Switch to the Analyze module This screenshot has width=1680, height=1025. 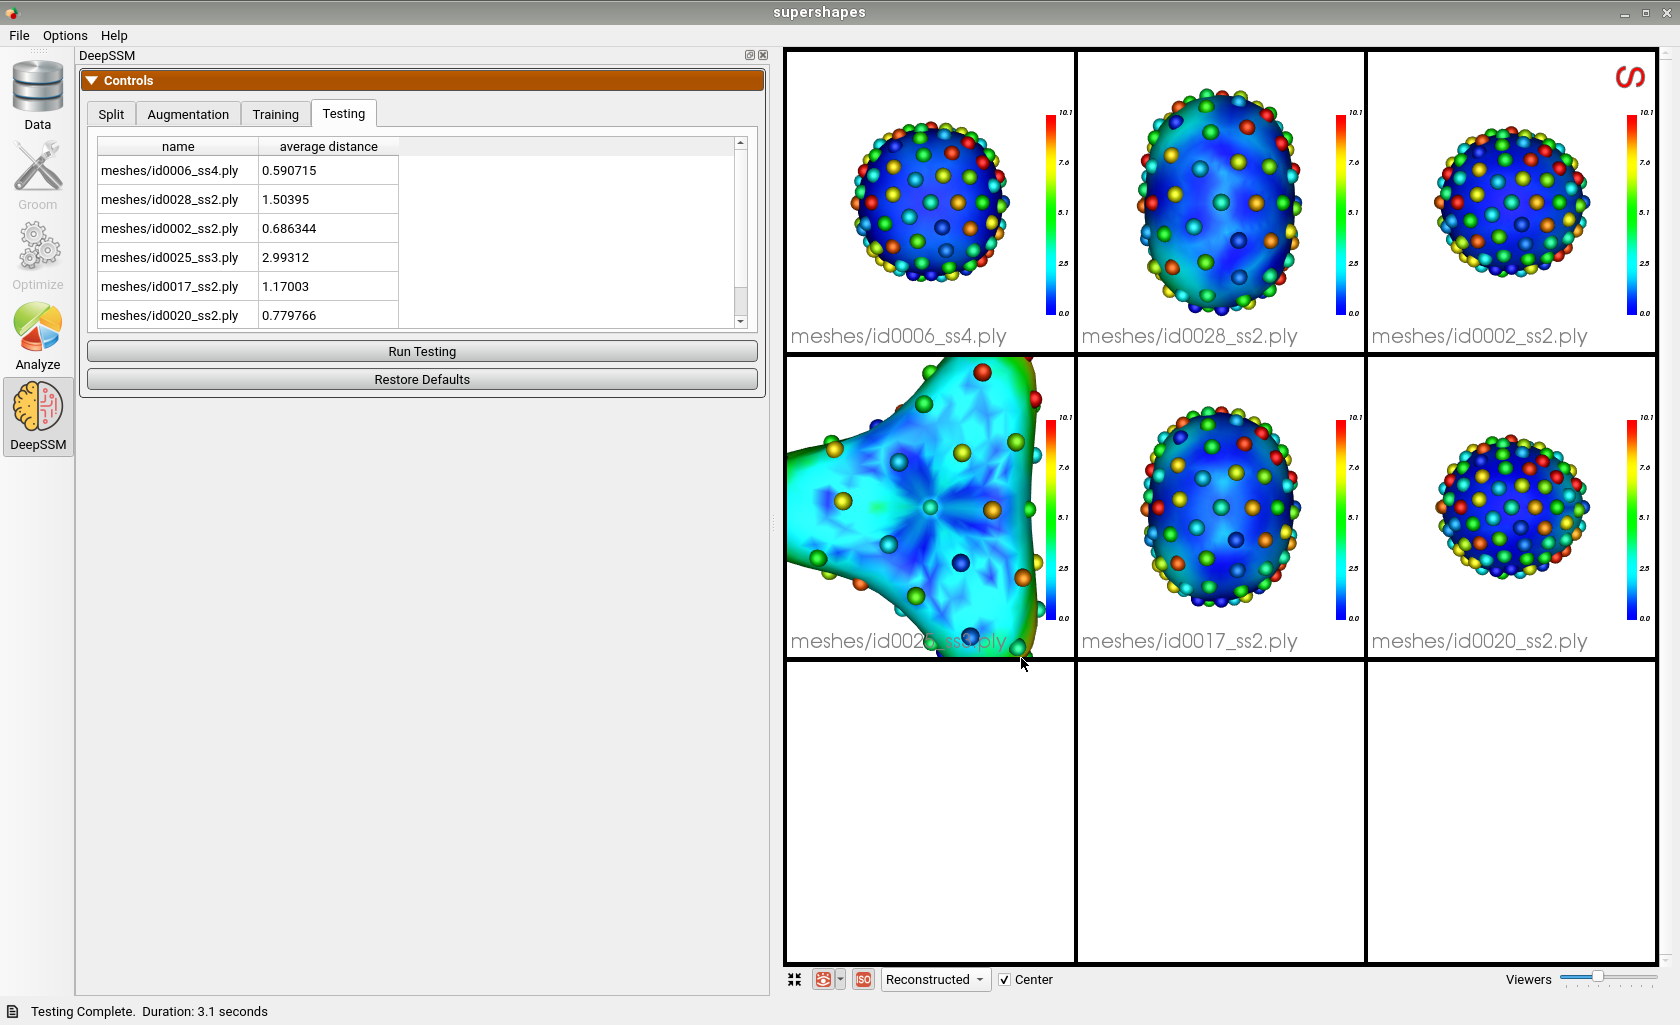coord(38,336)
